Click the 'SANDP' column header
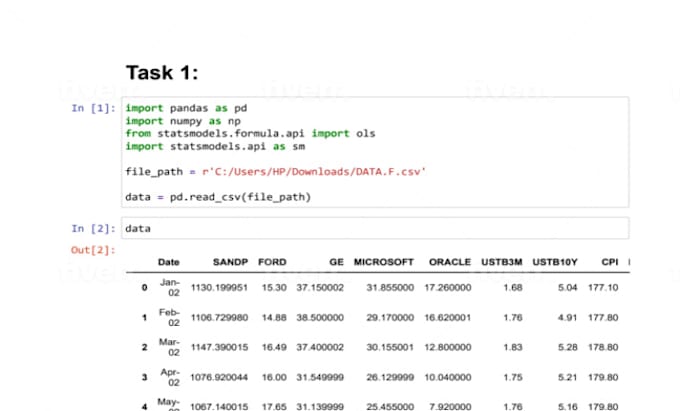Image resolution: width=680 pixels, height=411 pixels. click(230, 262)
